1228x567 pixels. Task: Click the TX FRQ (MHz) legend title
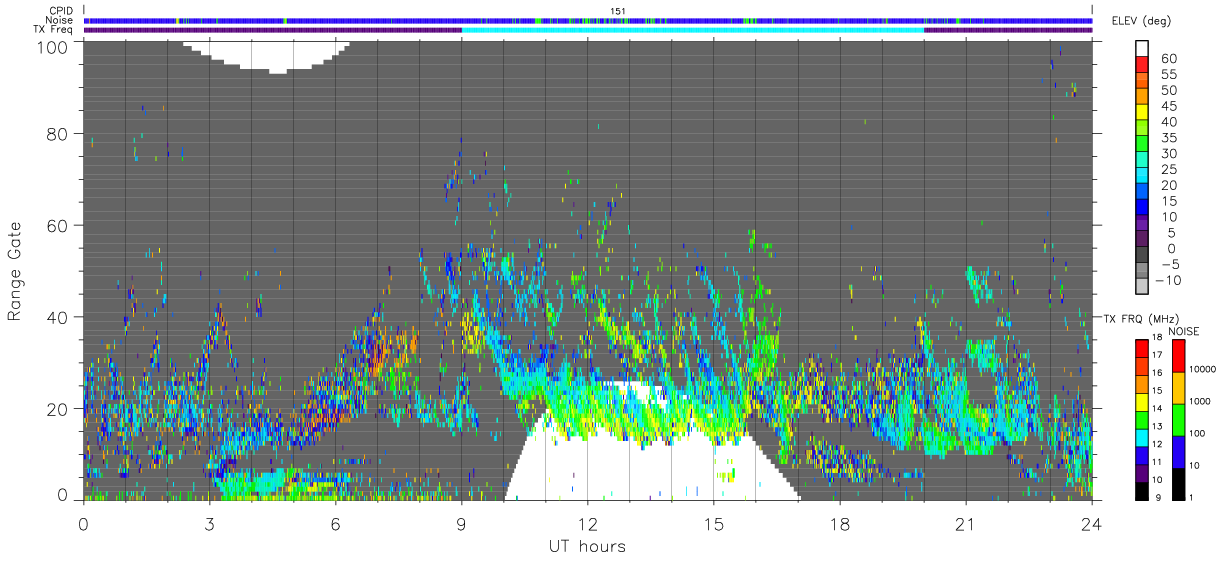[1139, 319]
